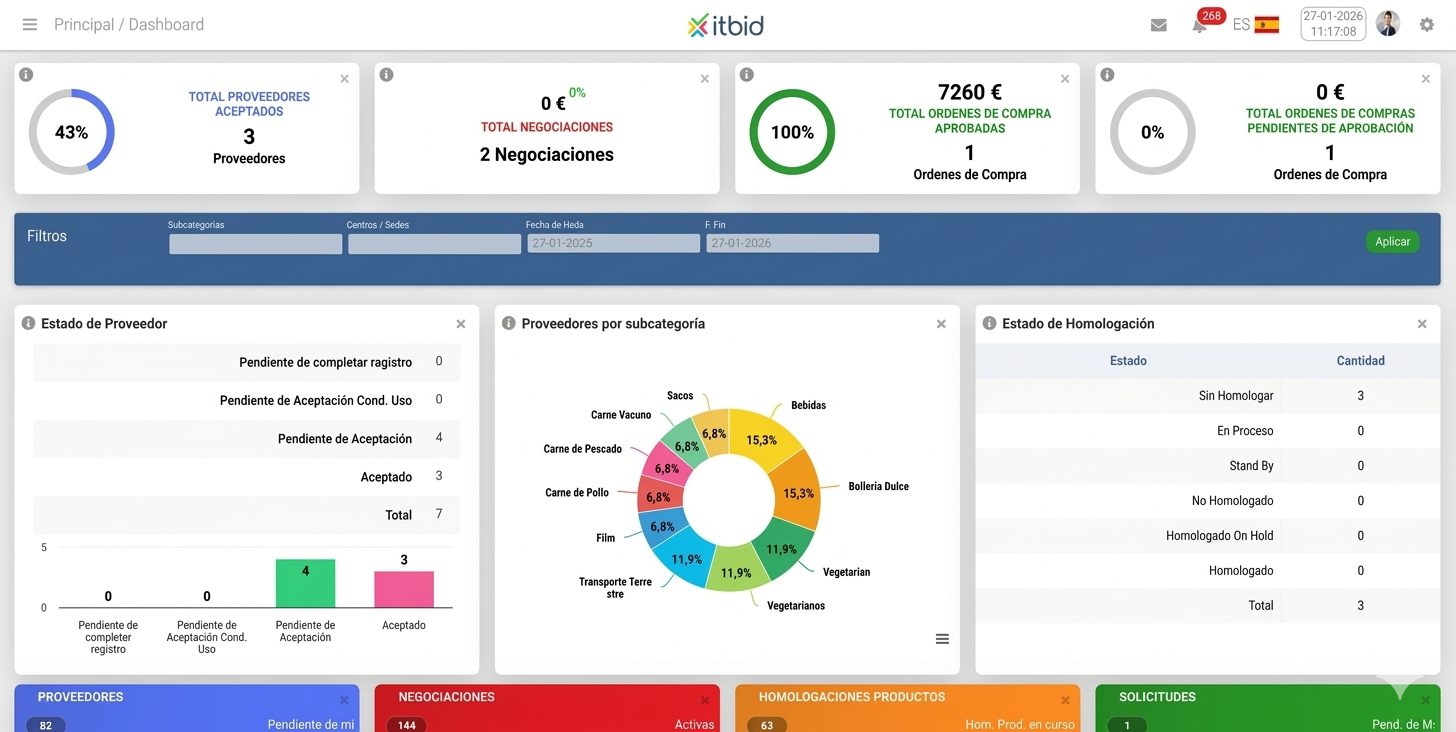
Task: Open the messages envelope icon
Action: tap(1158, 25)
